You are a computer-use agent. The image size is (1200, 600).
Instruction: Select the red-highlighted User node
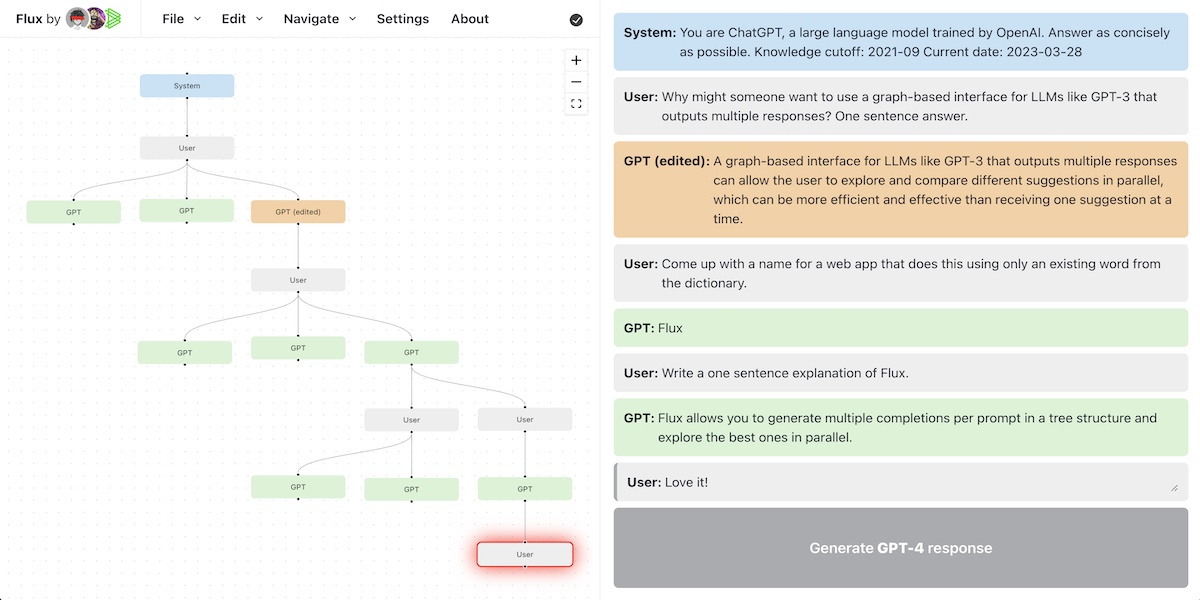(525, 554)
